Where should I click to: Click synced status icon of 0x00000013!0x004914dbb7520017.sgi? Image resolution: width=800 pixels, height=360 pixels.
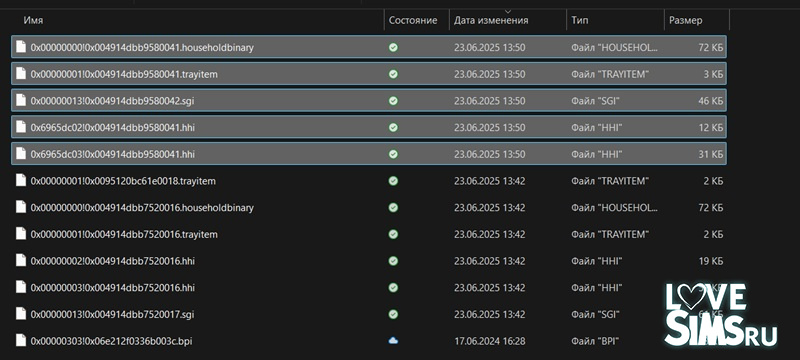(393, 314)
